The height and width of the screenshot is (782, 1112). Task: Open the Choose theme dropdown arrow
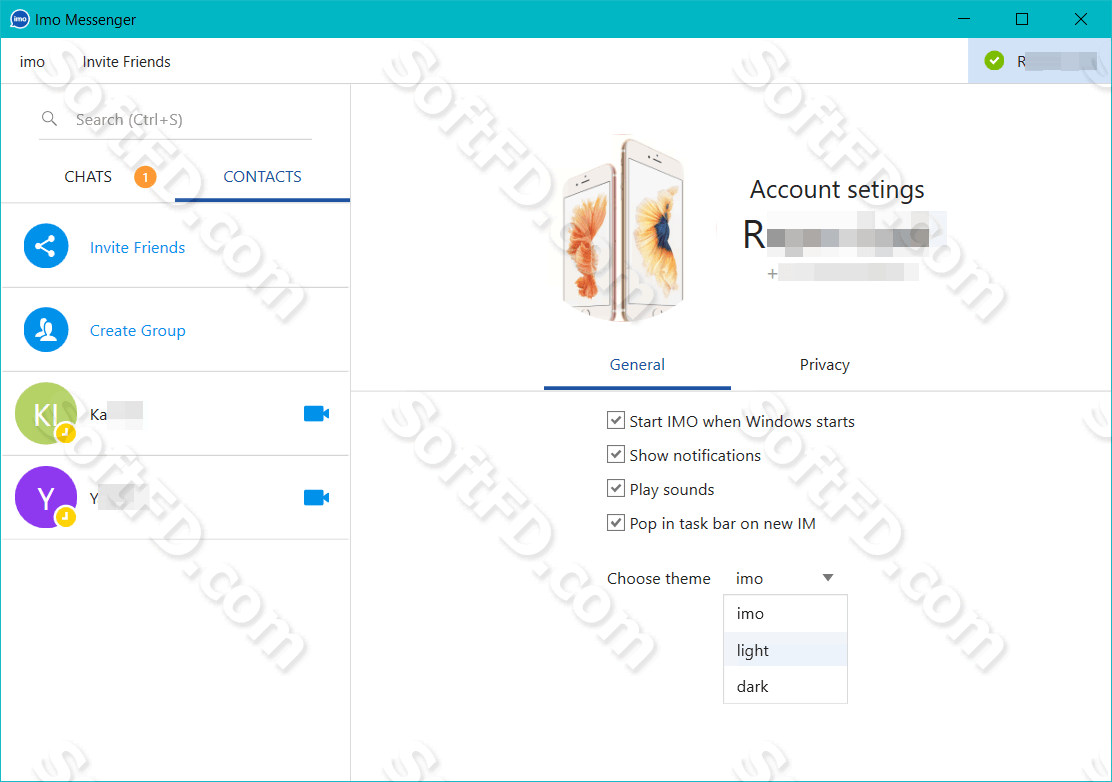(x=828, y=578)
